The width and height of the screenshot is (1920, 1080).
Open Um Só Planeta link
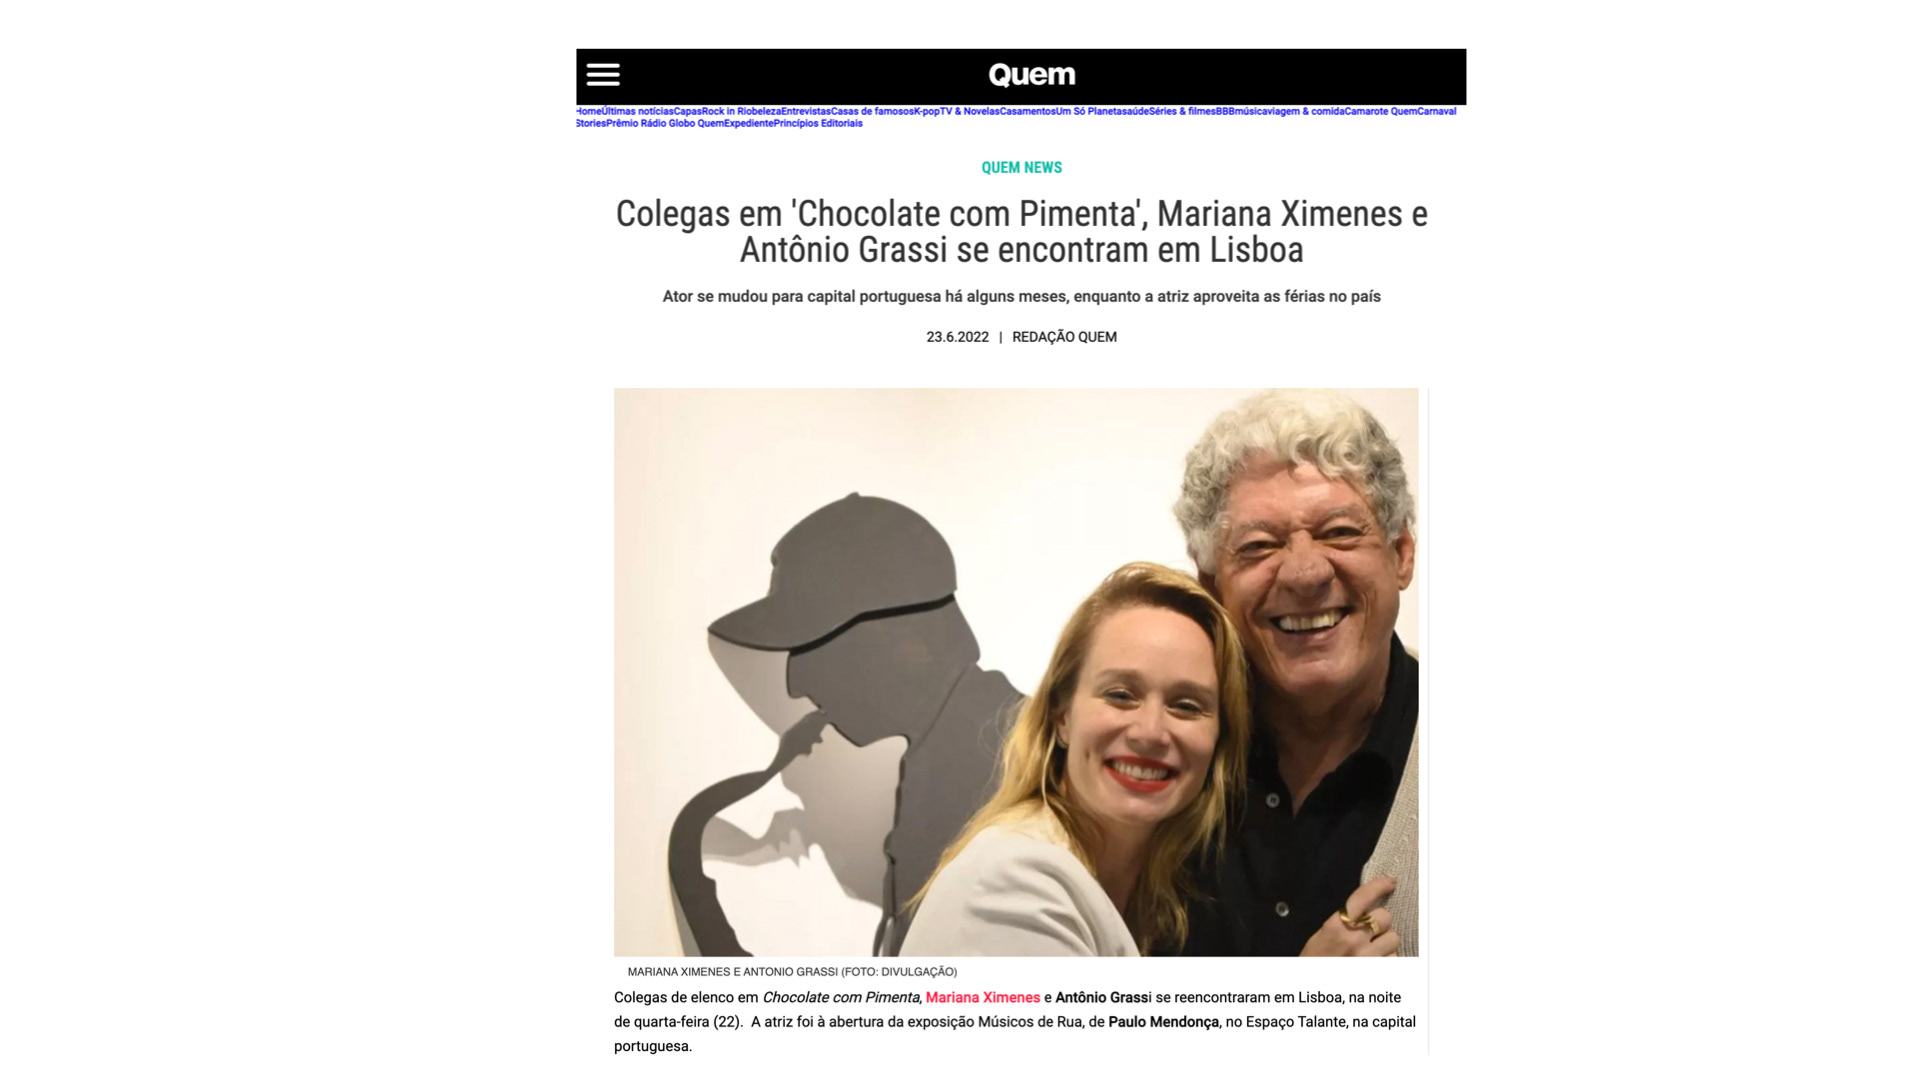1092,111
